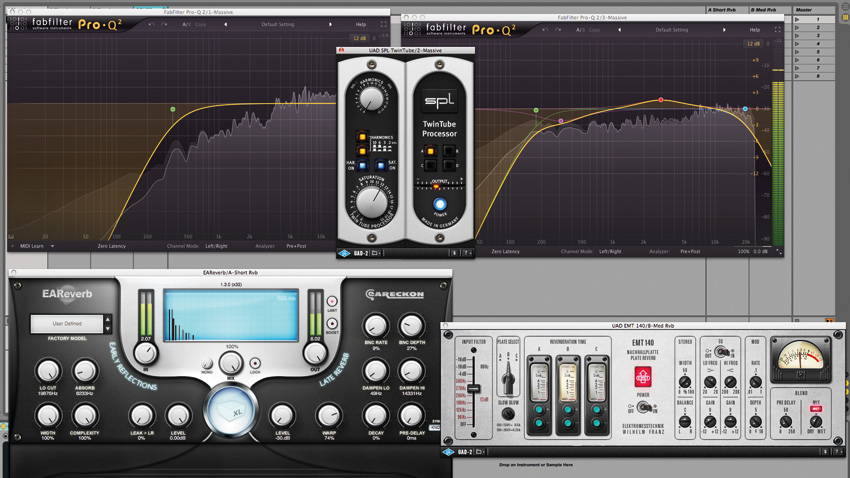The height and width of the screenshot is (478, 850).
Task: Open the Channel Mode Left/Right menu in left Pro-Q 2
Action: (216, 246)
